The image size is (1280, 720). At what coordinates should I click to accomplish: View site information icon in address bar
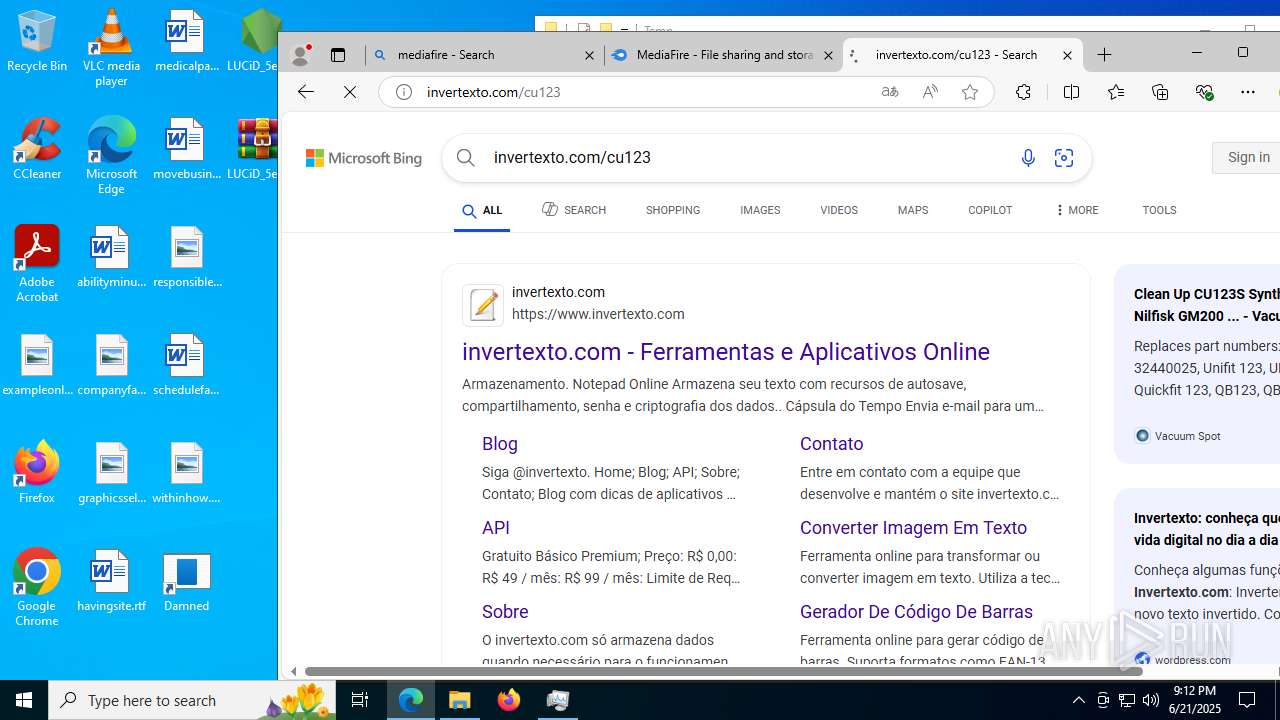(x=404, y=92)
